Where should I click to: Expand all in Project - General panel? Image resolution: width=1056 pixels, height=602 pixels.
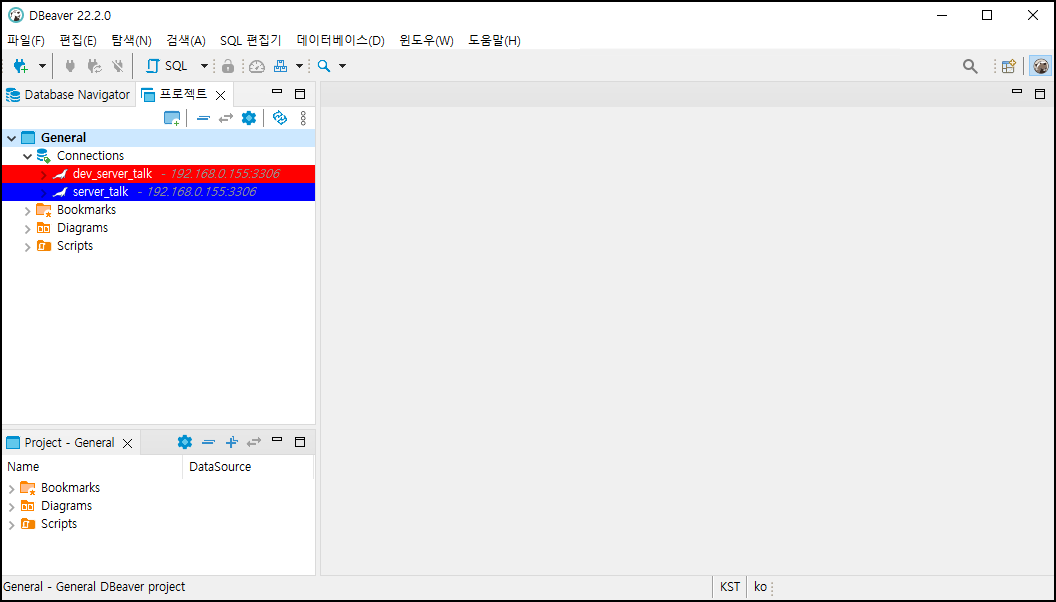point(232,442)
